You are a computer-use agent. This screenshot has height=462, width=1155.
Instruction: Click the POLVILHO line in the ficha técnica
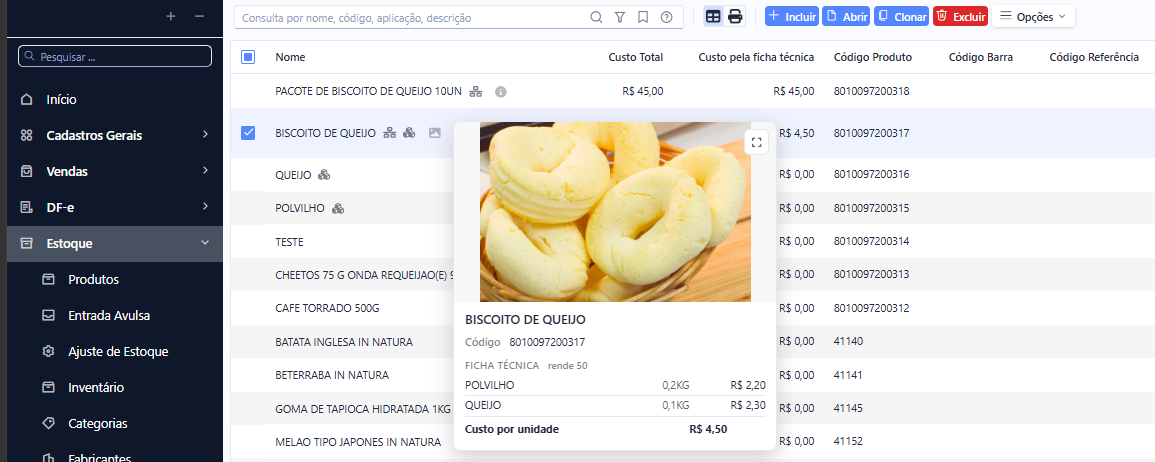click(x=615, y=385)
